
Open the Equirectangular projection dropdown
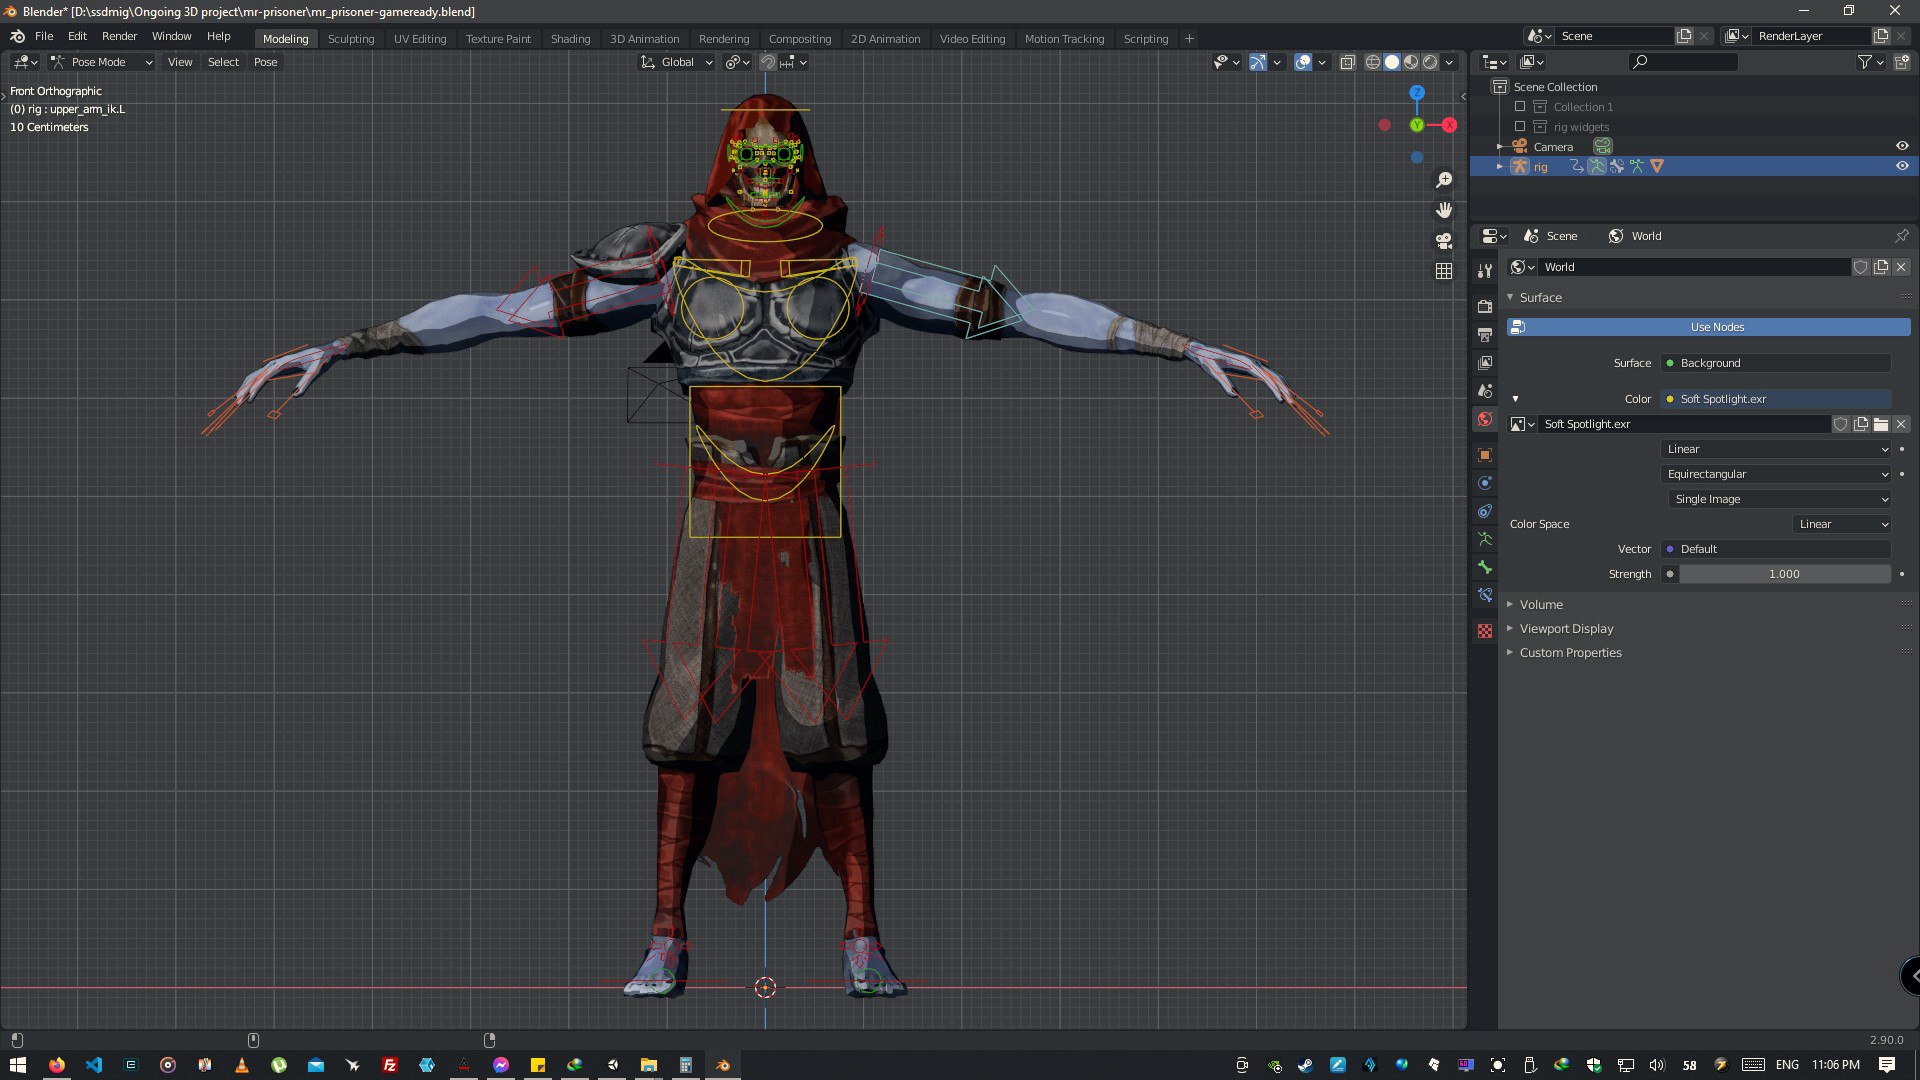(1776, 474)
